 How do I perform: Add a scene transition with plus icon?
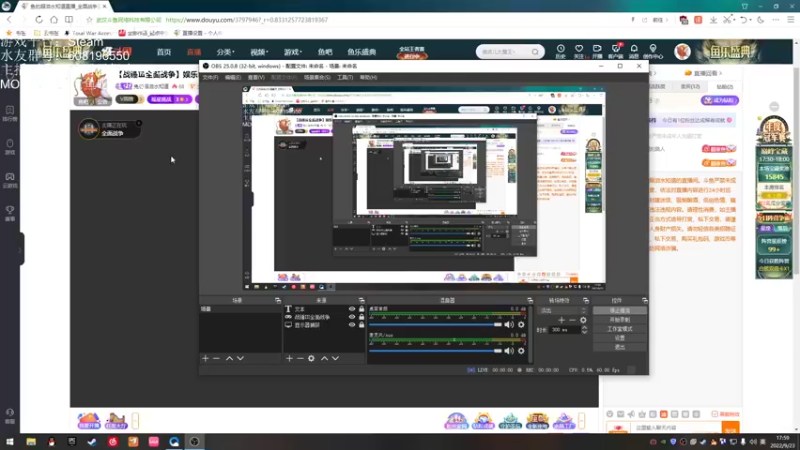coord(562,320)
